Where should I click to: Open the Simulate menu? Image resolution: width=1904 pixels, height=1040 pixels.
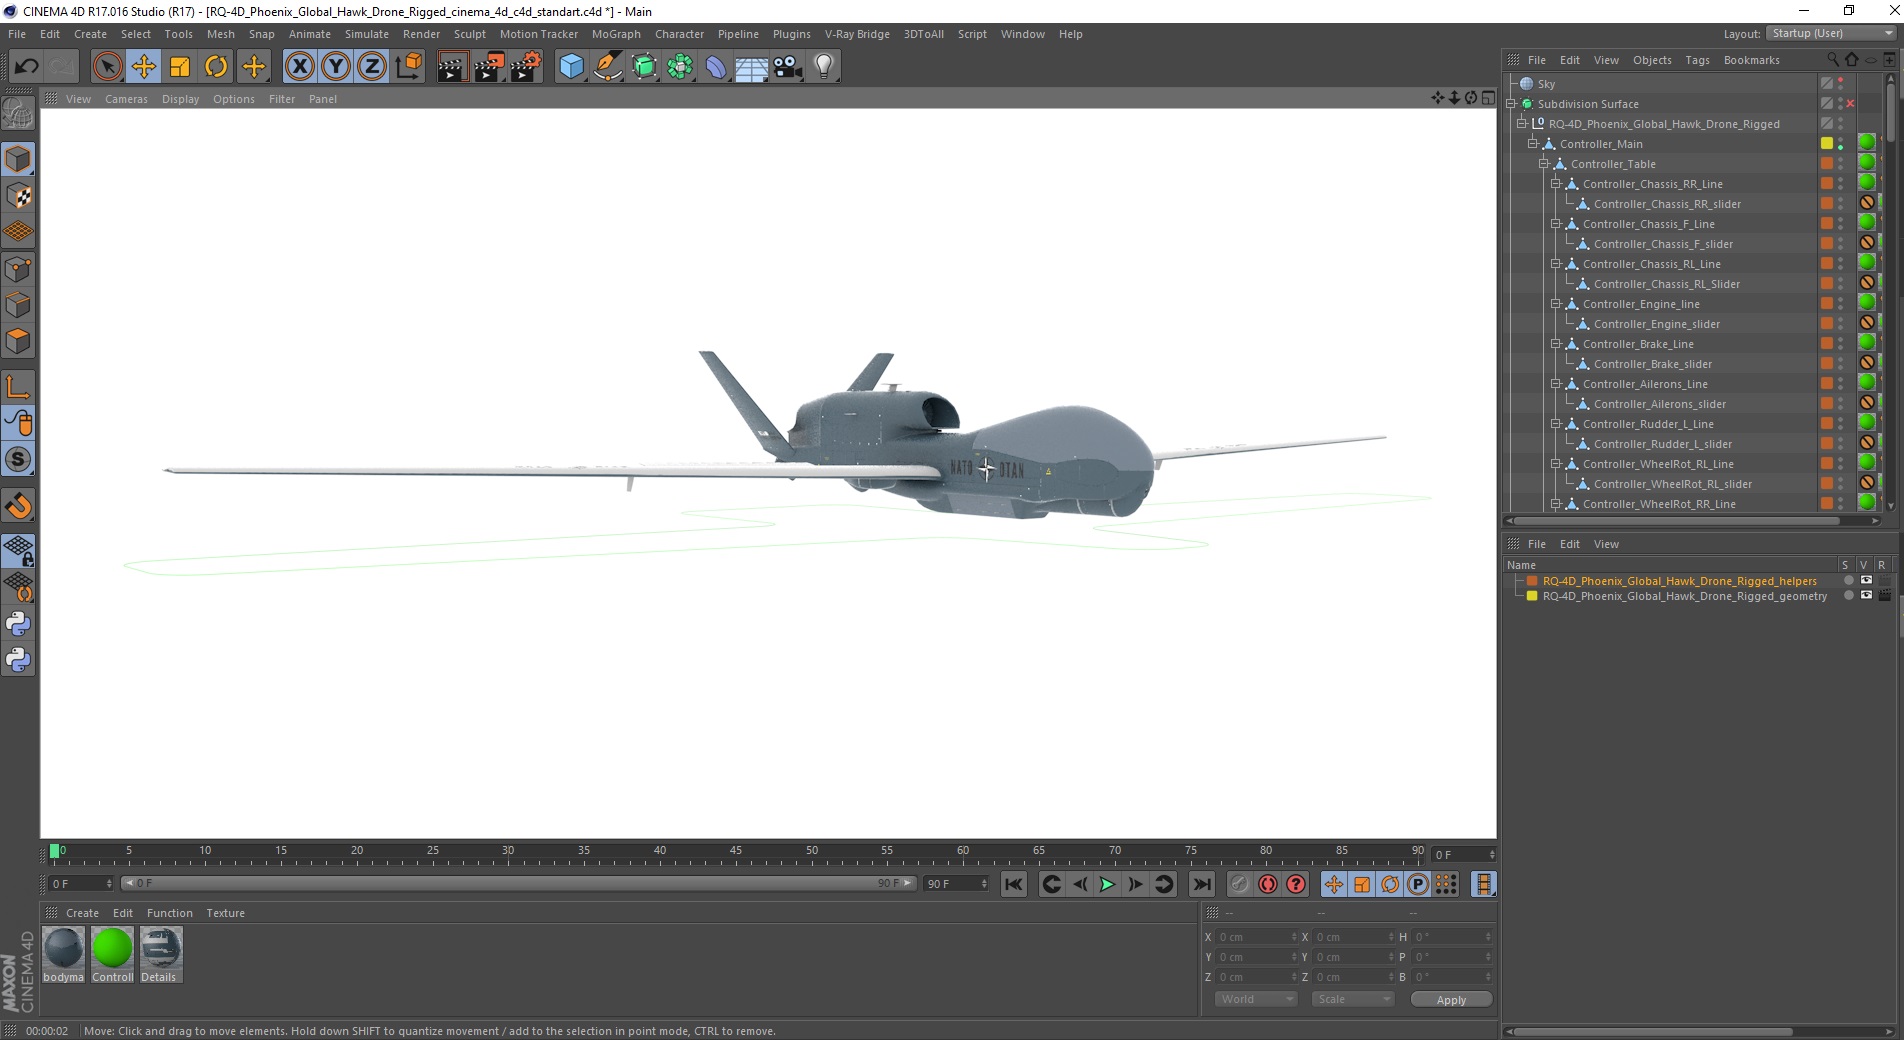(367, 34)
